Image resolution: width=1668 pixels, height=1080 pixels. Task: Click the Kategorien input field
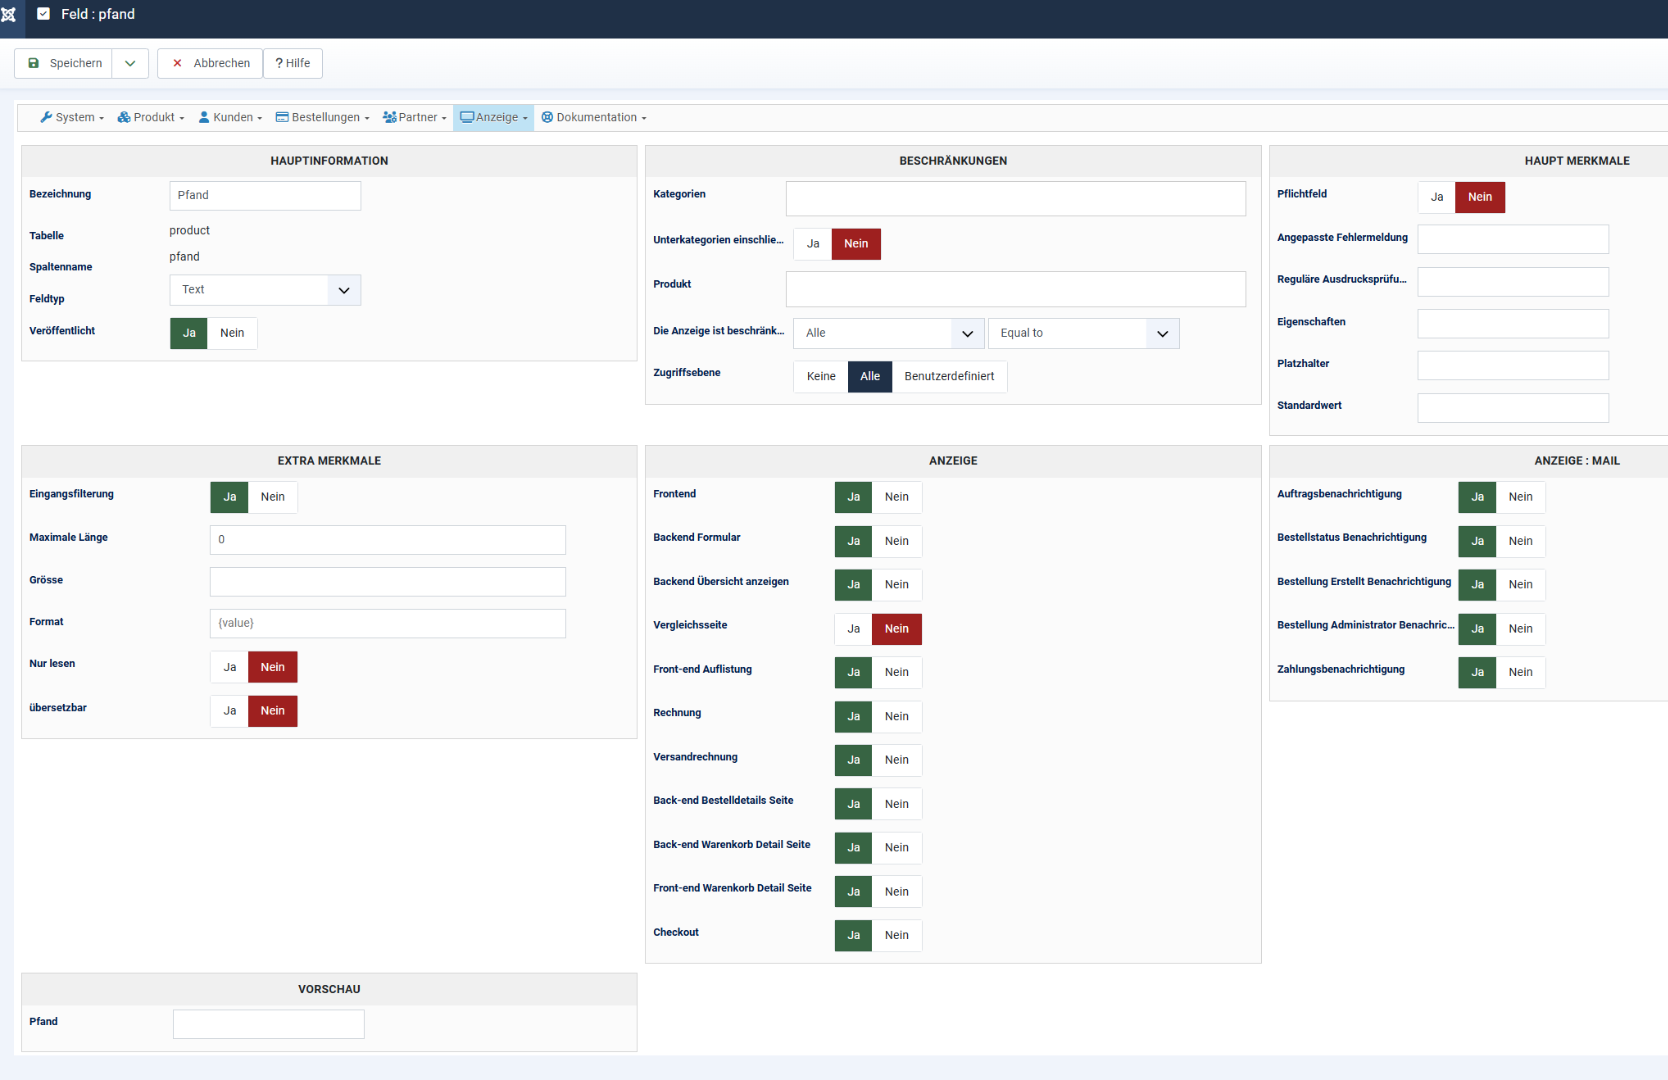[x=1016, y=198]
